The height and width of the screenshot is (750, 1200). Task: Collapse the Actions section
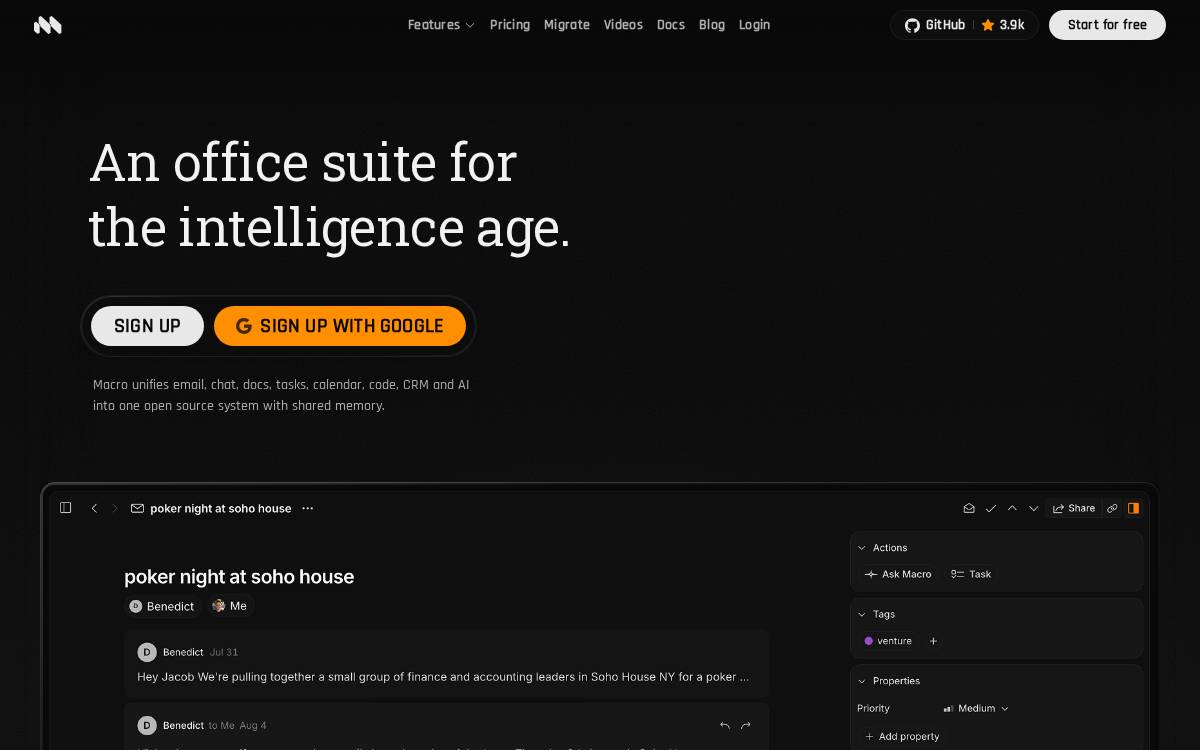coord(883,548)
